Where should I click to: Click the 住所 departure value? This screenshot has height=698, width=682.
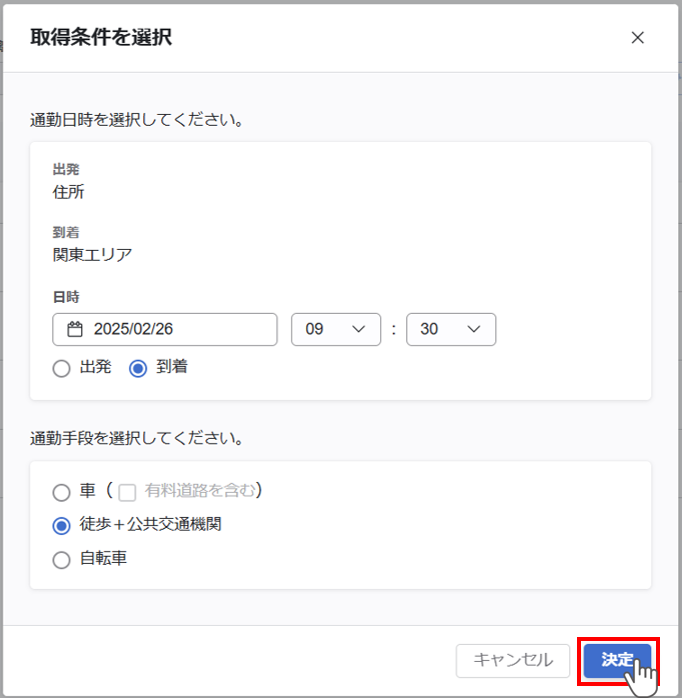coord(68,192)
